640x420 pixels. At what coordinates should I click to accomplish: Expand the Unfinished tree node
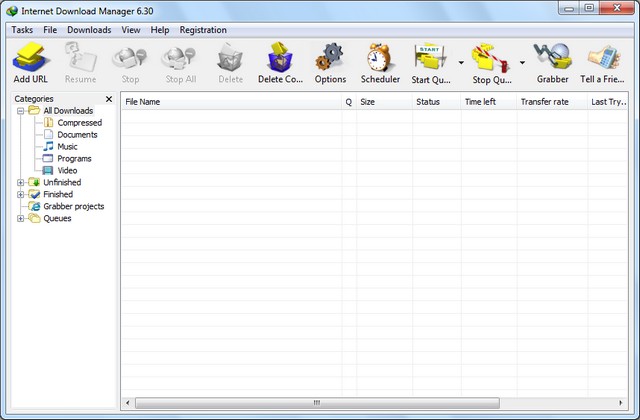coord(20,182)
